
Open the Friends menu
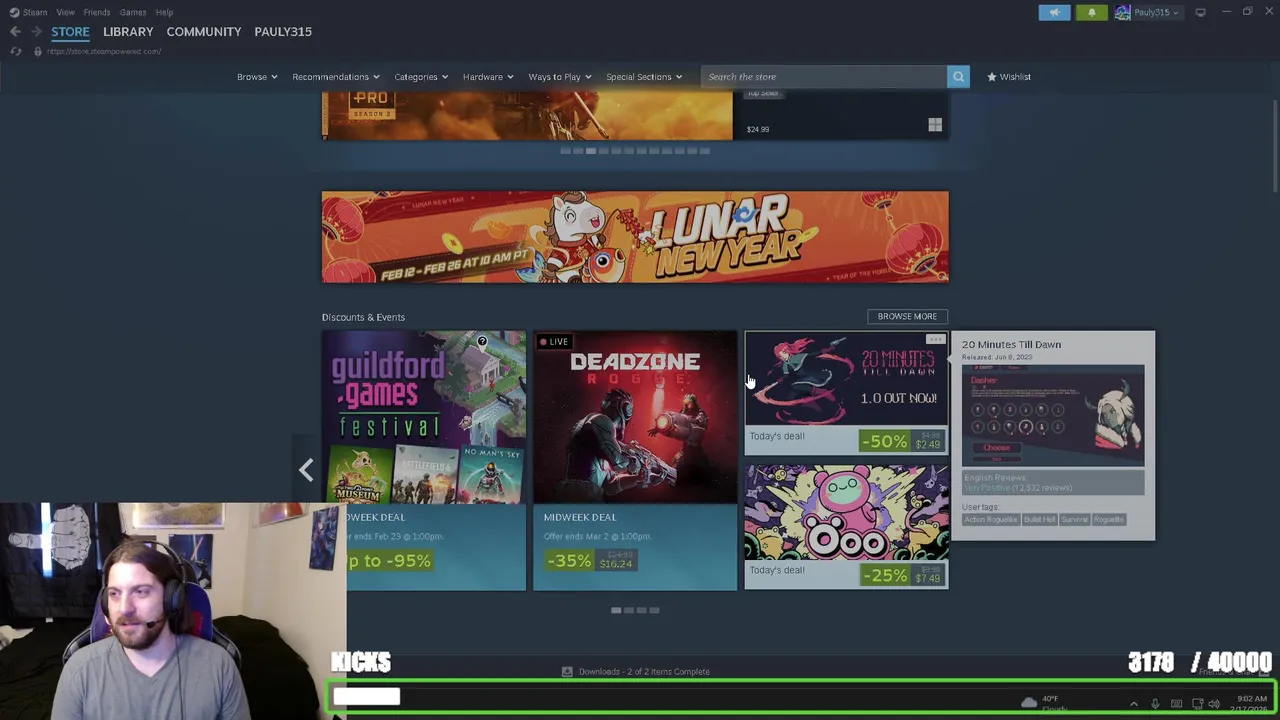[97, 12]
